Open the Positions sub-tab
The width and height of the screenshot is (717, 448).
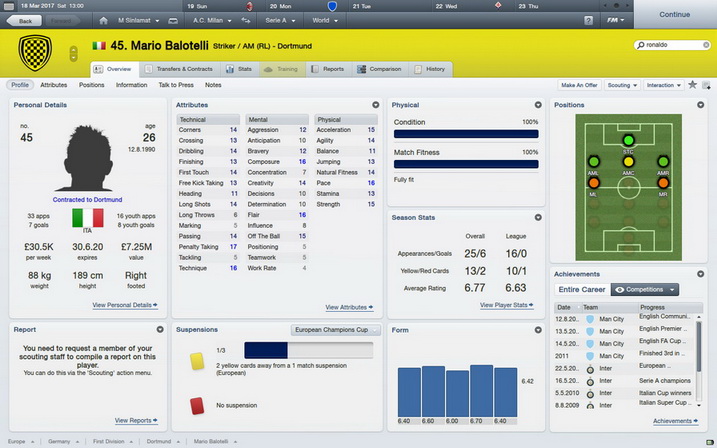click(x=91, y=85)
